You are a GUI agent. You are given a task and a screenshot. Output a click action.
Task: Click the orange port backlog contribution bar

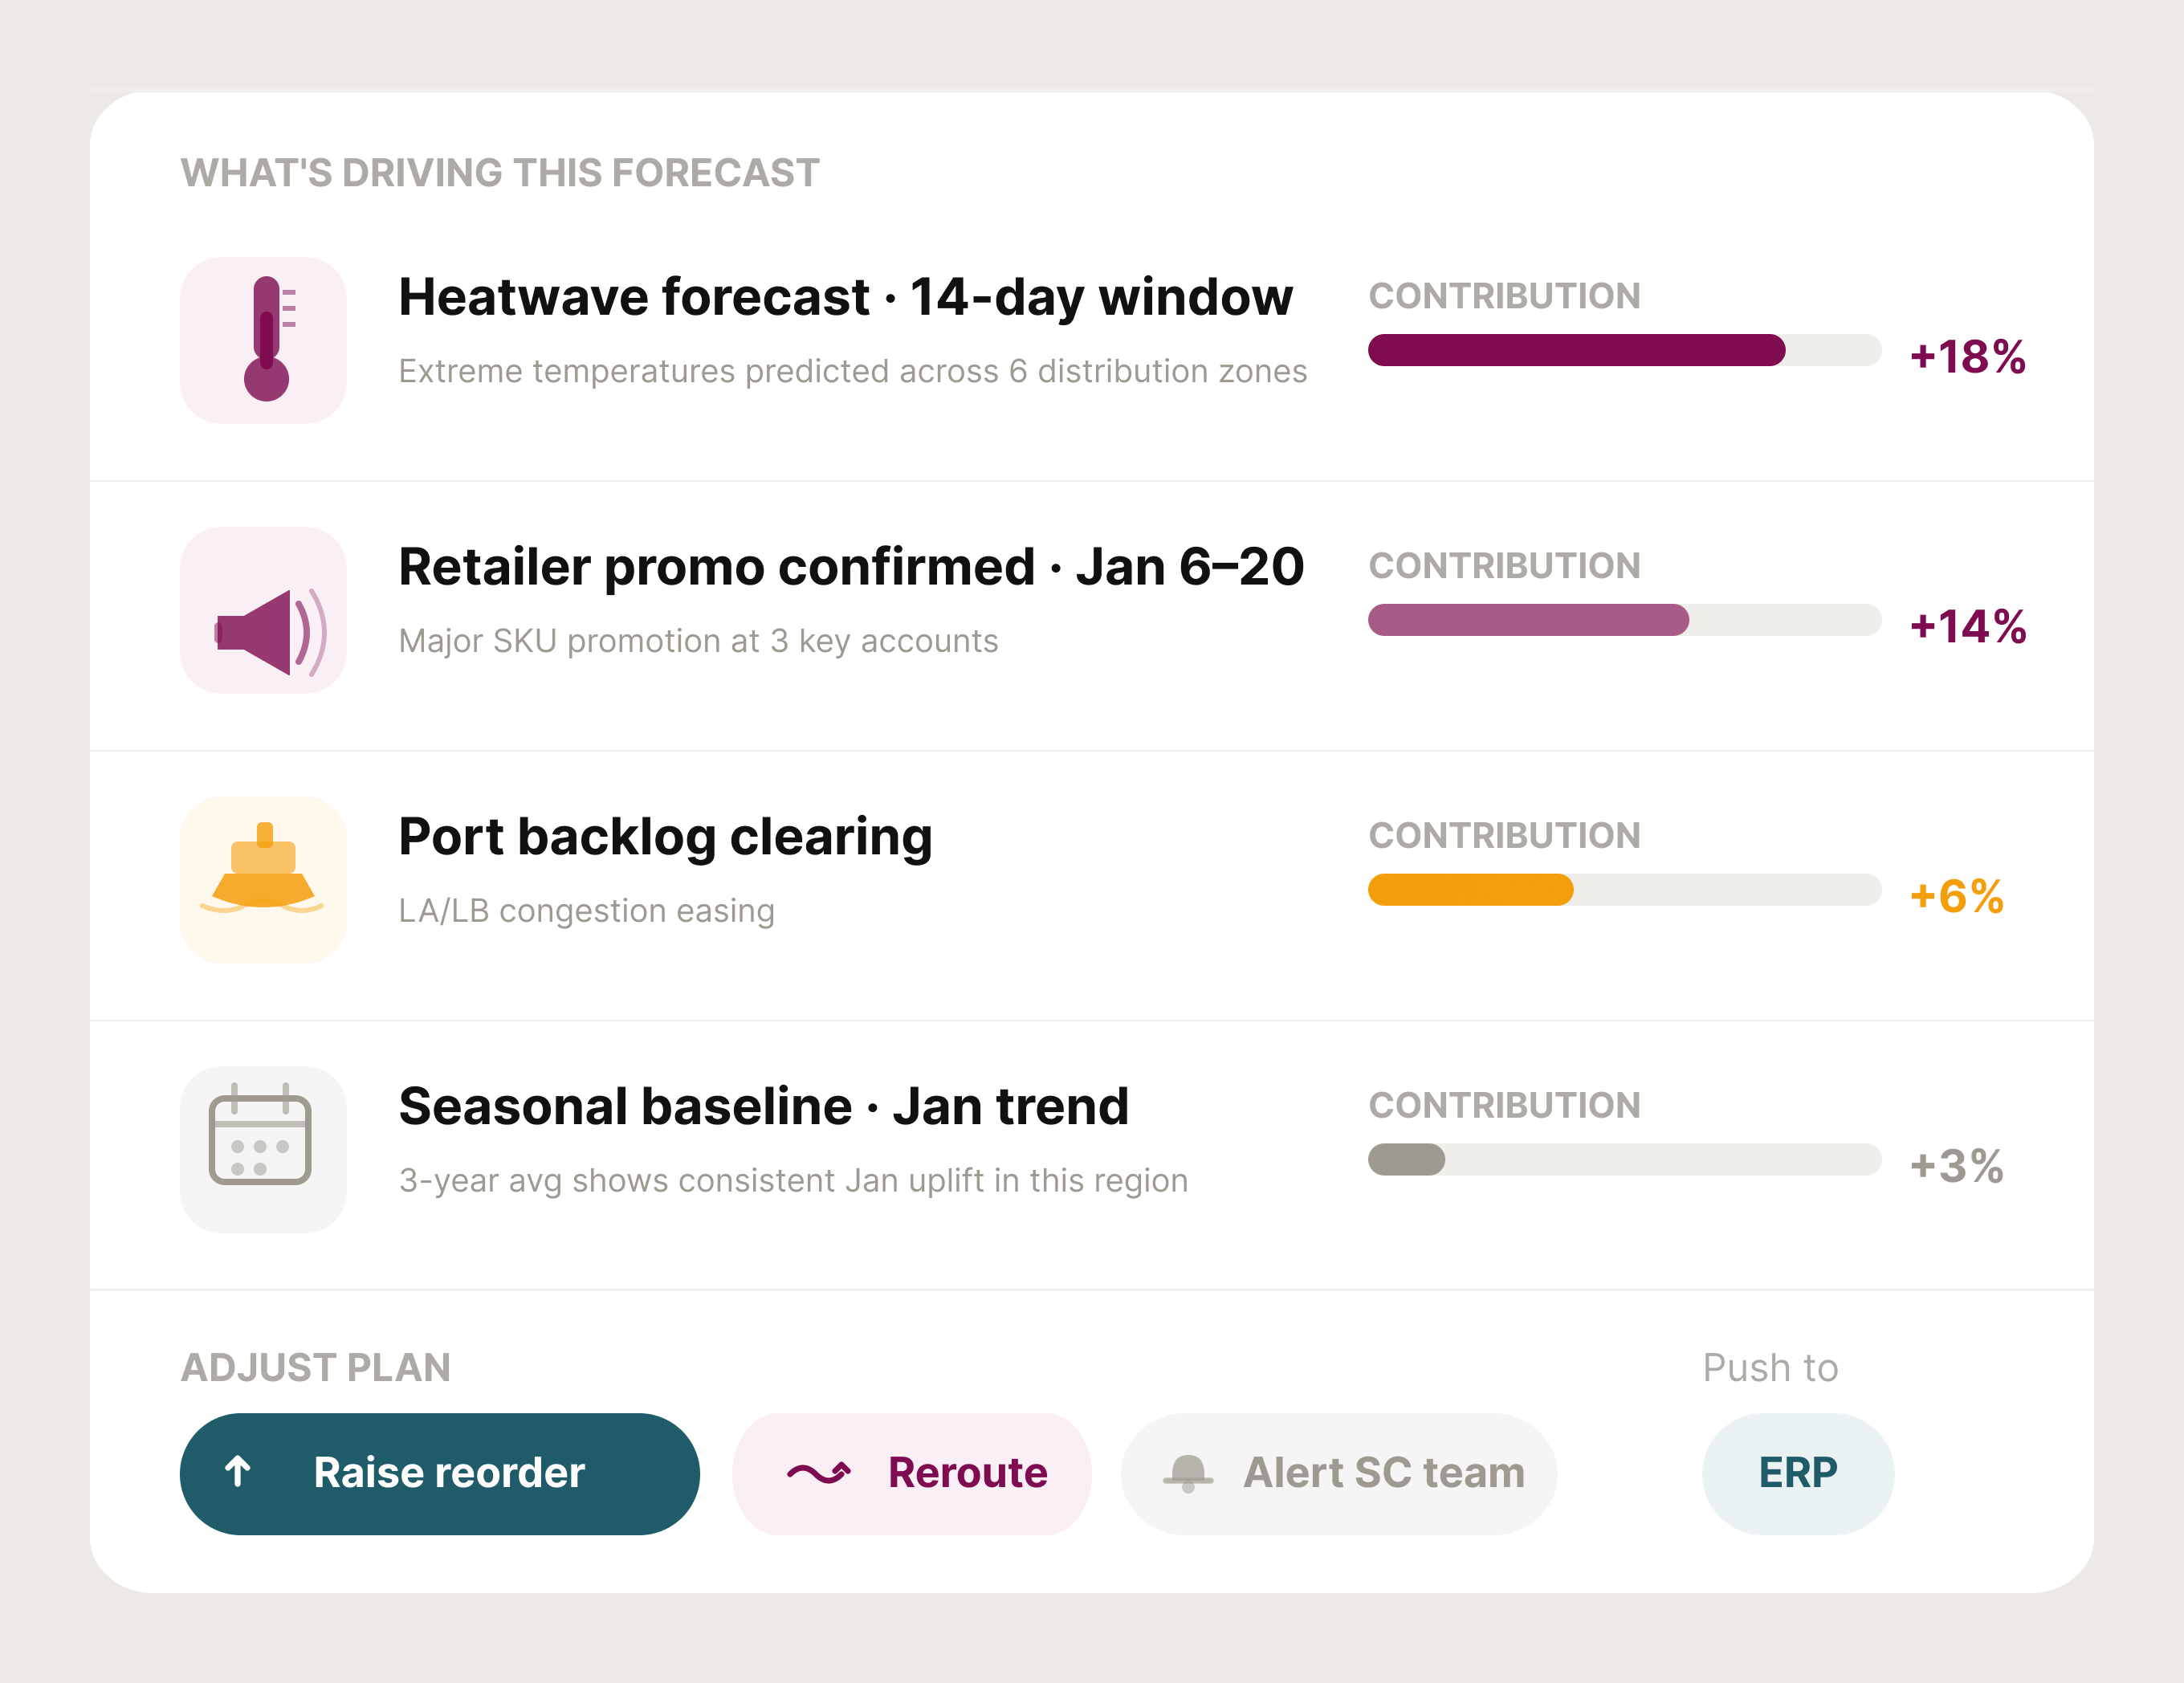tap(1624, 890)
